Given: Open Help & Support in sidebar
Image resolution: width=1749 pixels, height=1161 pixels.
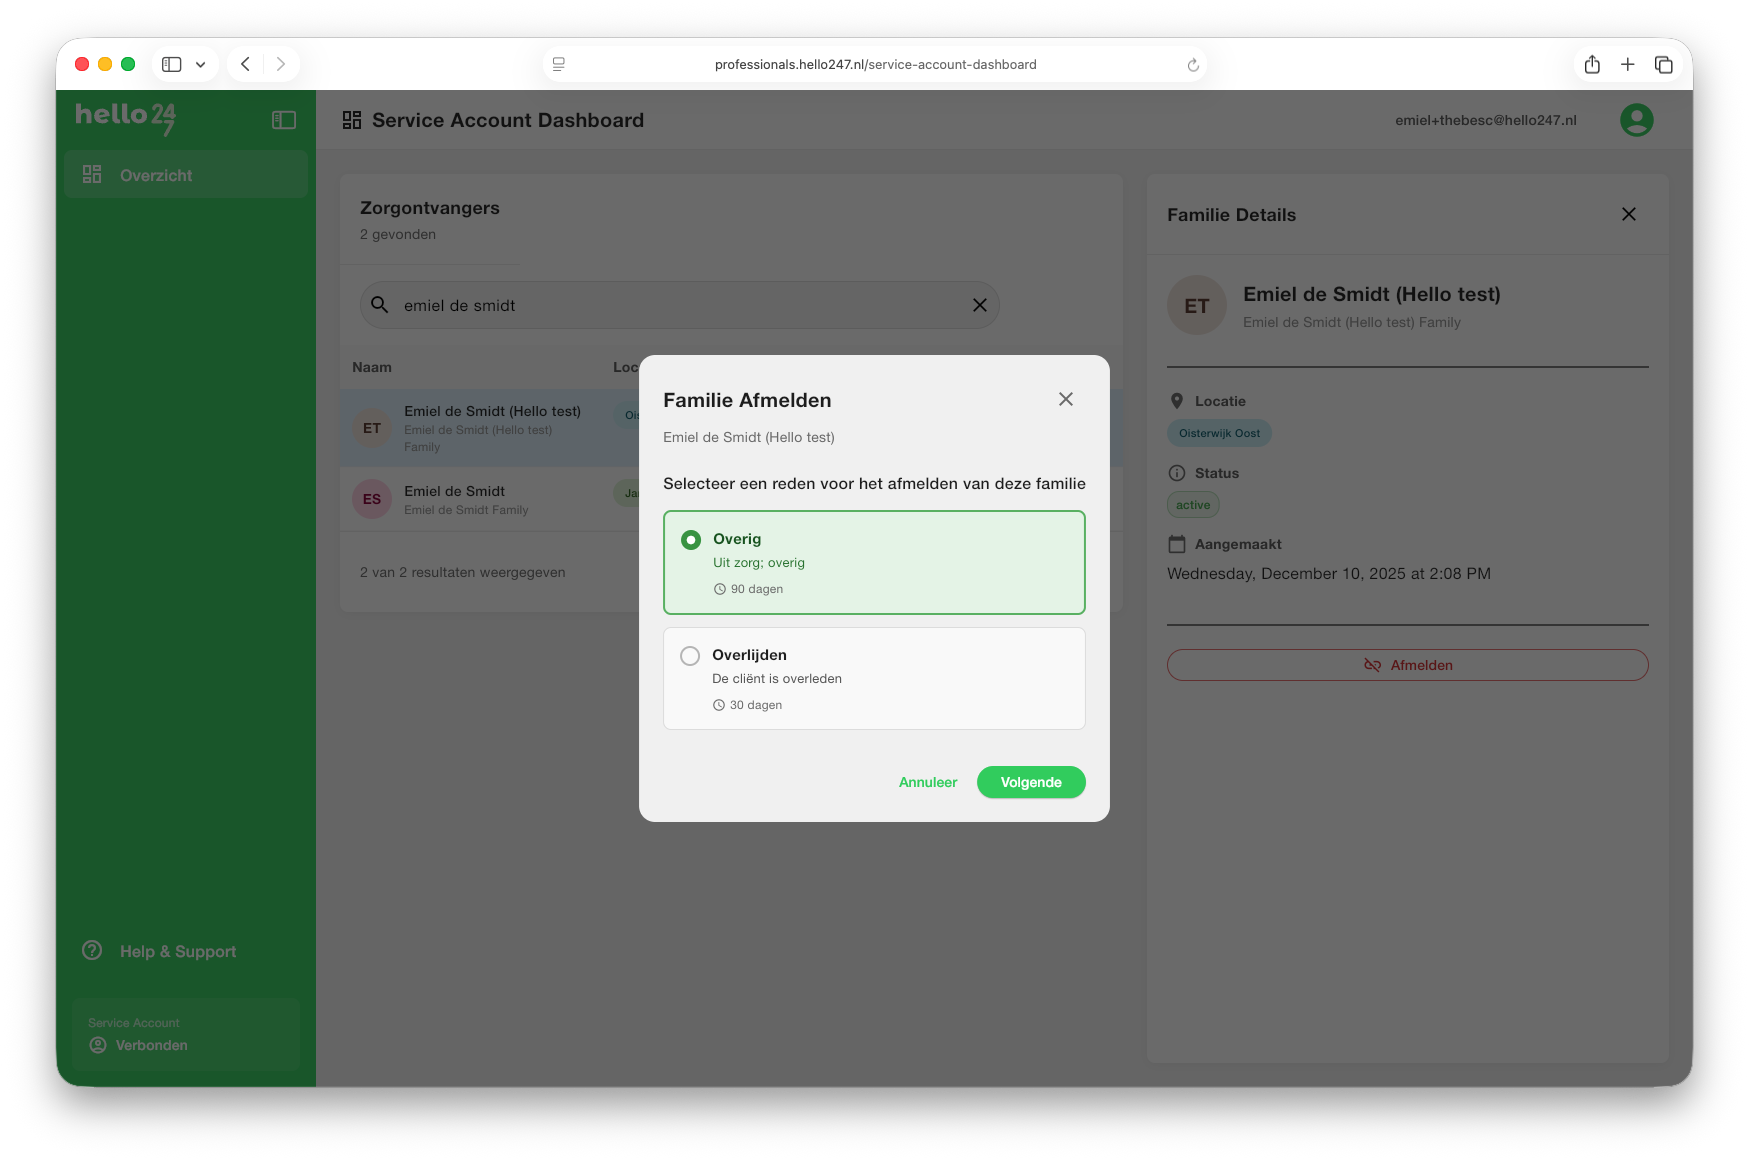Looking at the screenshot, I should pyautogui.click(x=177, y=951).
